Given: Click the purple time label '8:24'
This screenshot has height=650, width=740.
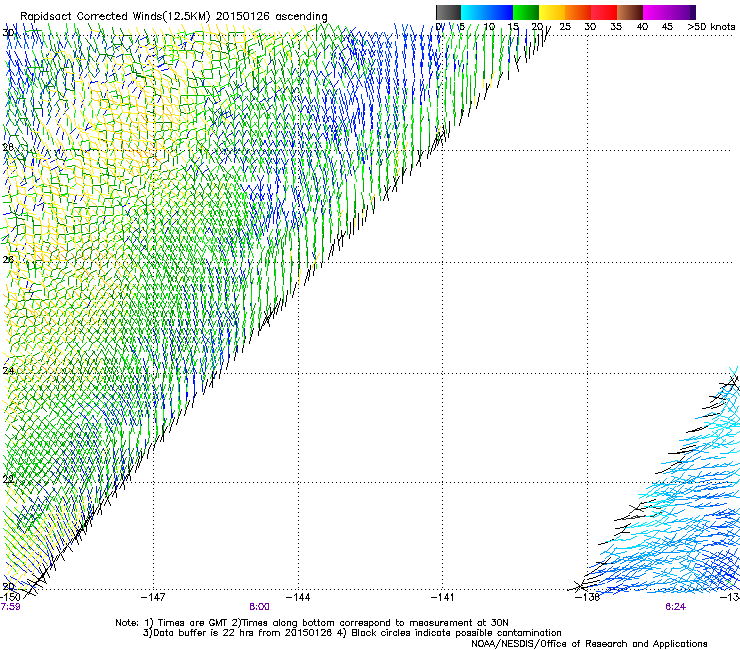Looking at the screenshot, I should pos(675,607).
